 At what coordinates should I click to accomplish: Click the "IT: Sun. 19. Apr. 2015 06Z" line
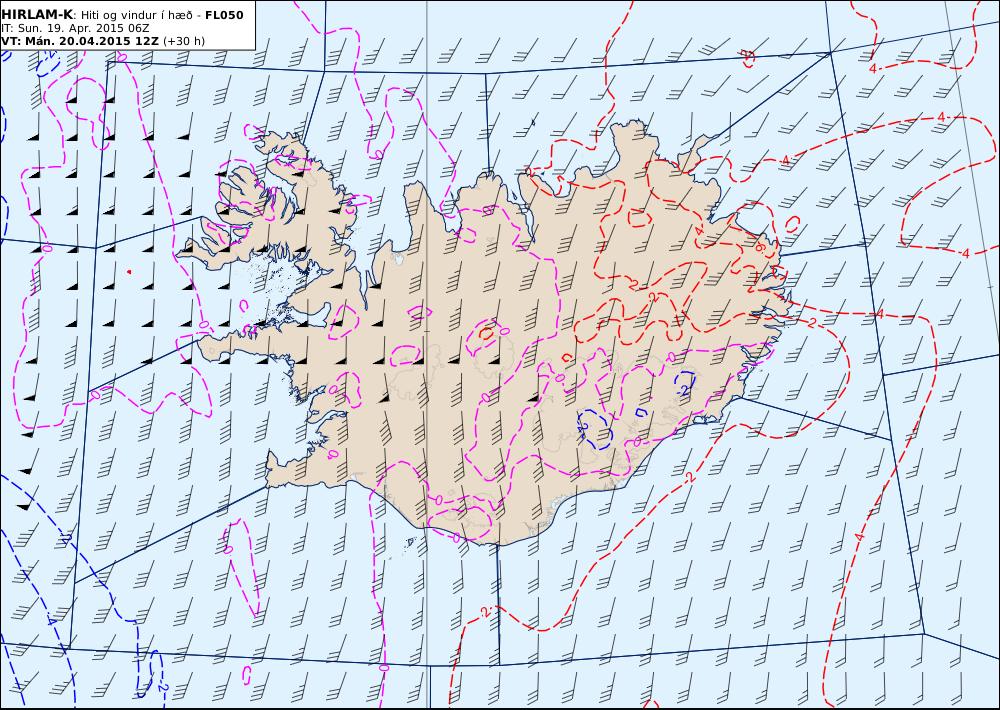(75, 28)
